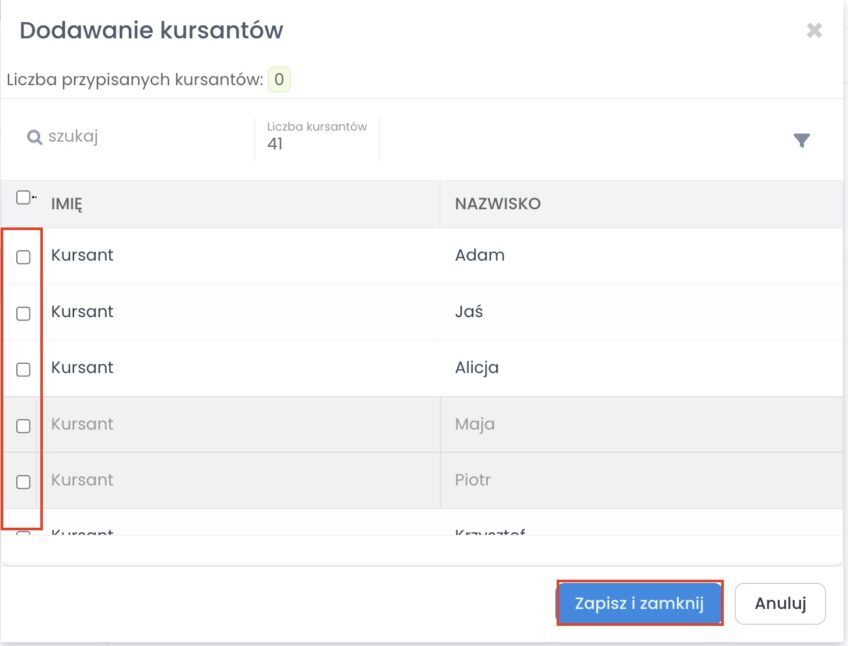
Task: Click the Piotr surname cell
Action: [473, 480]
